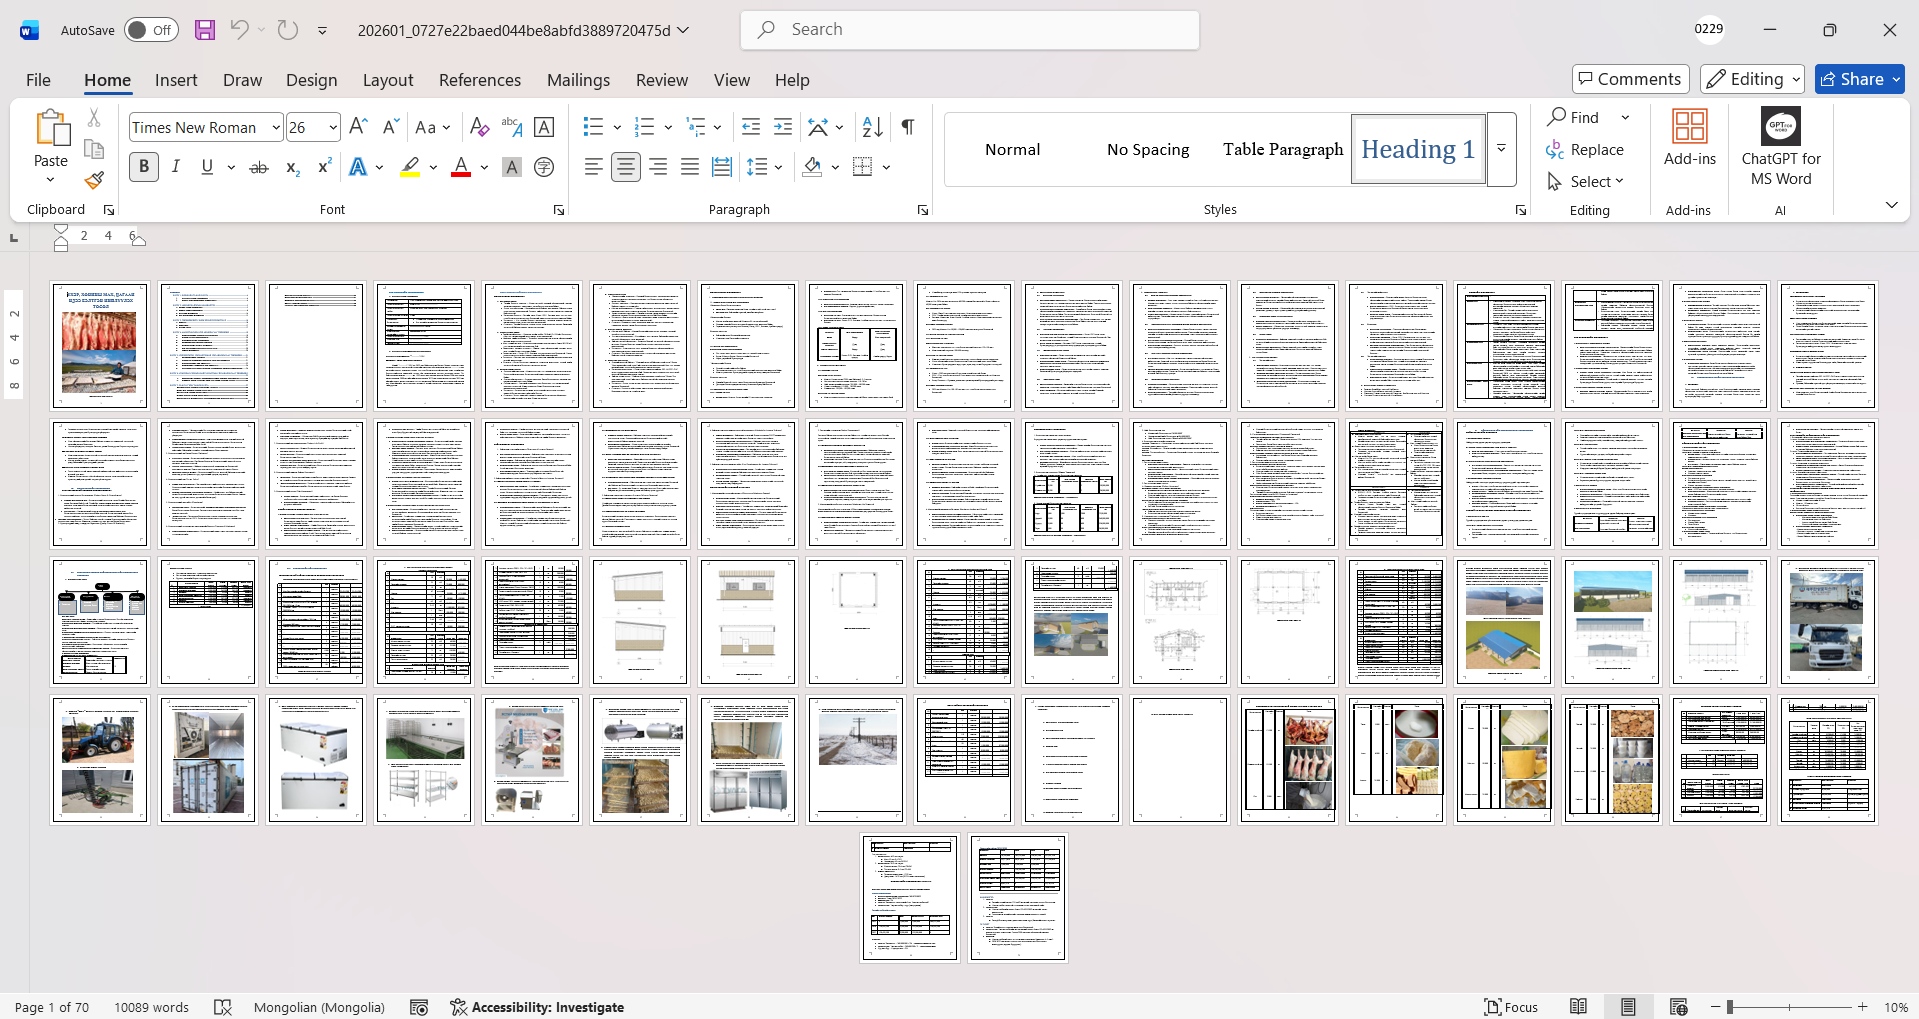Click the Comments button
The image size is (1919, 1019).
[x=1630, y=79]
